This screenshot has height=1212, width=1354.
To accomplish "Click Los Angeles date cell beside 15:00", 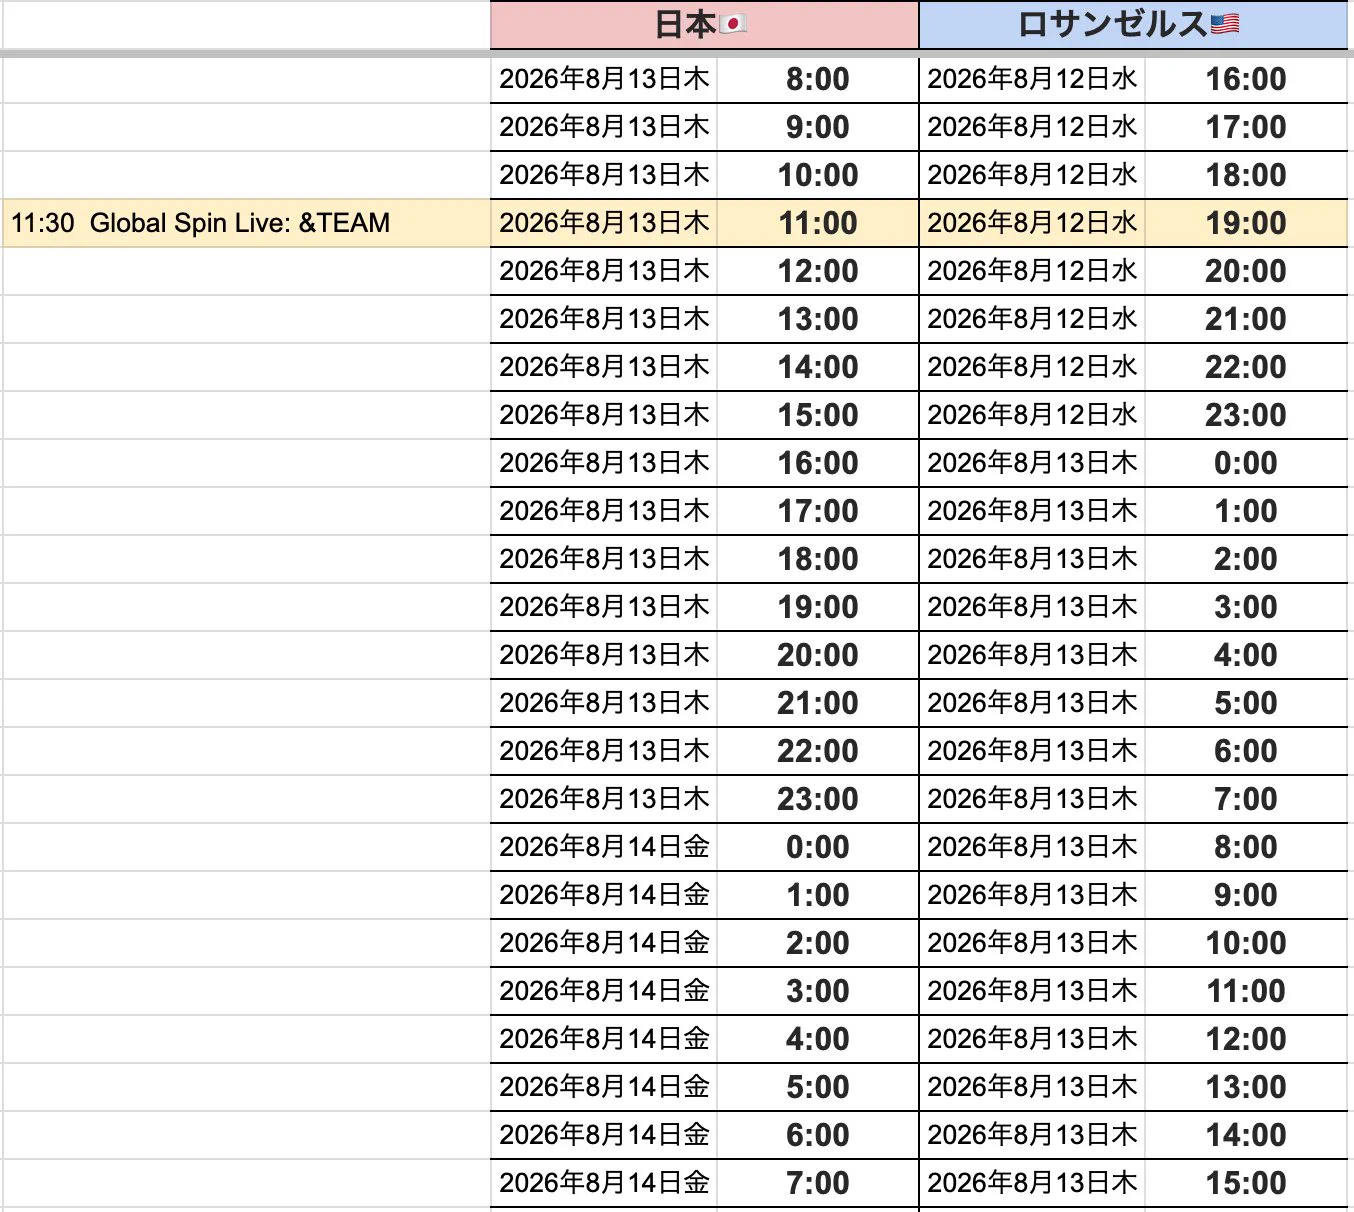I will [x=1032, y=1183].
